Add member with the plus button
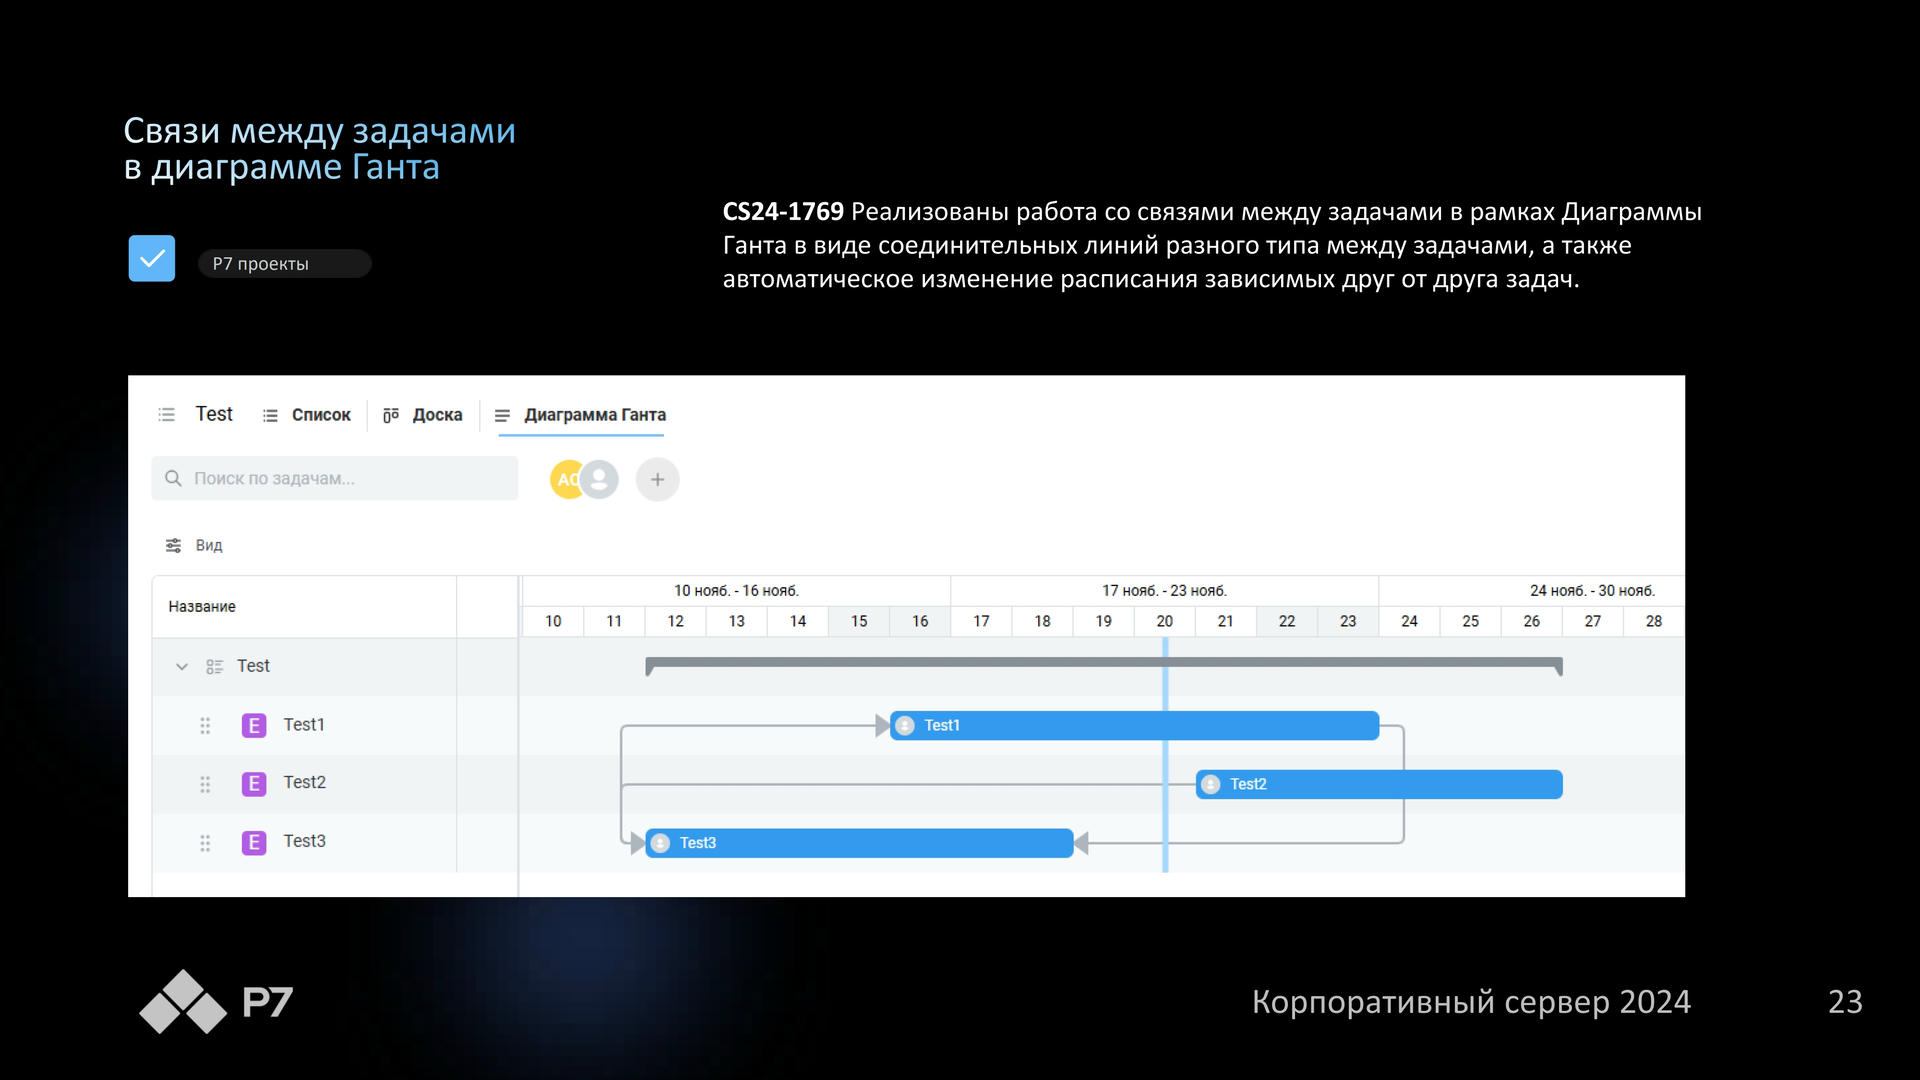 tap(658, 479)
